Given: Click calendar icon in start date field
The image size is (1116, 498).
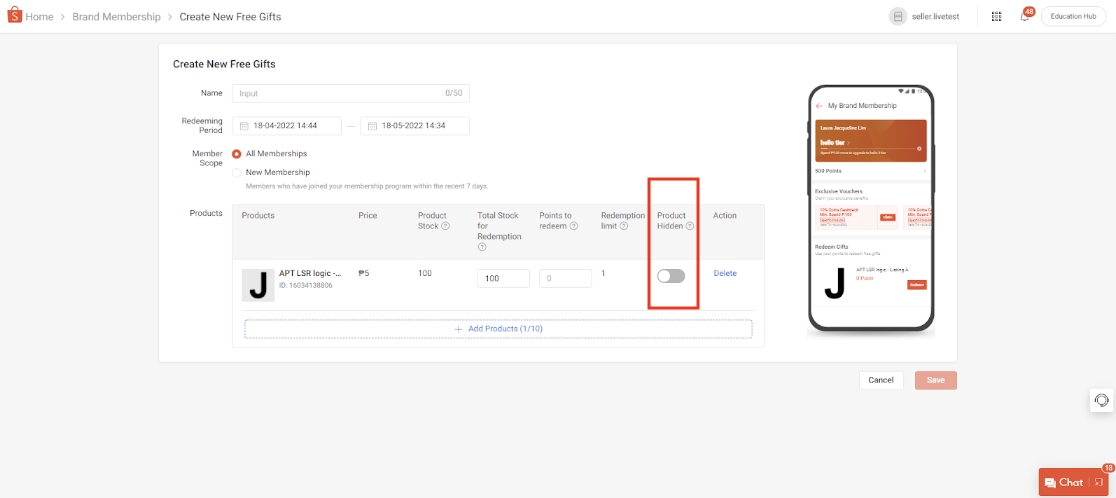Looking at the screenshot, I should point(244,126).
